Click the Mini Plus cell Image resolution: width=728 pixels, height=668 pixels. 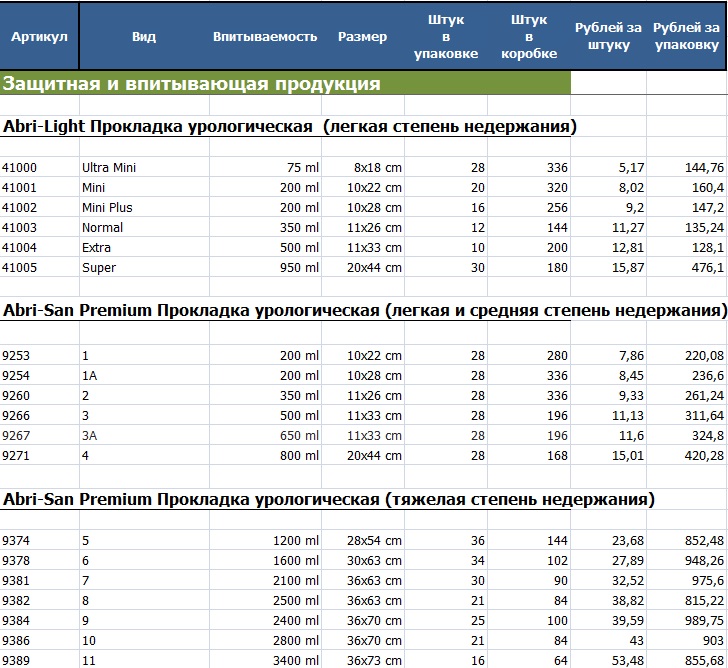pos(144,208)
